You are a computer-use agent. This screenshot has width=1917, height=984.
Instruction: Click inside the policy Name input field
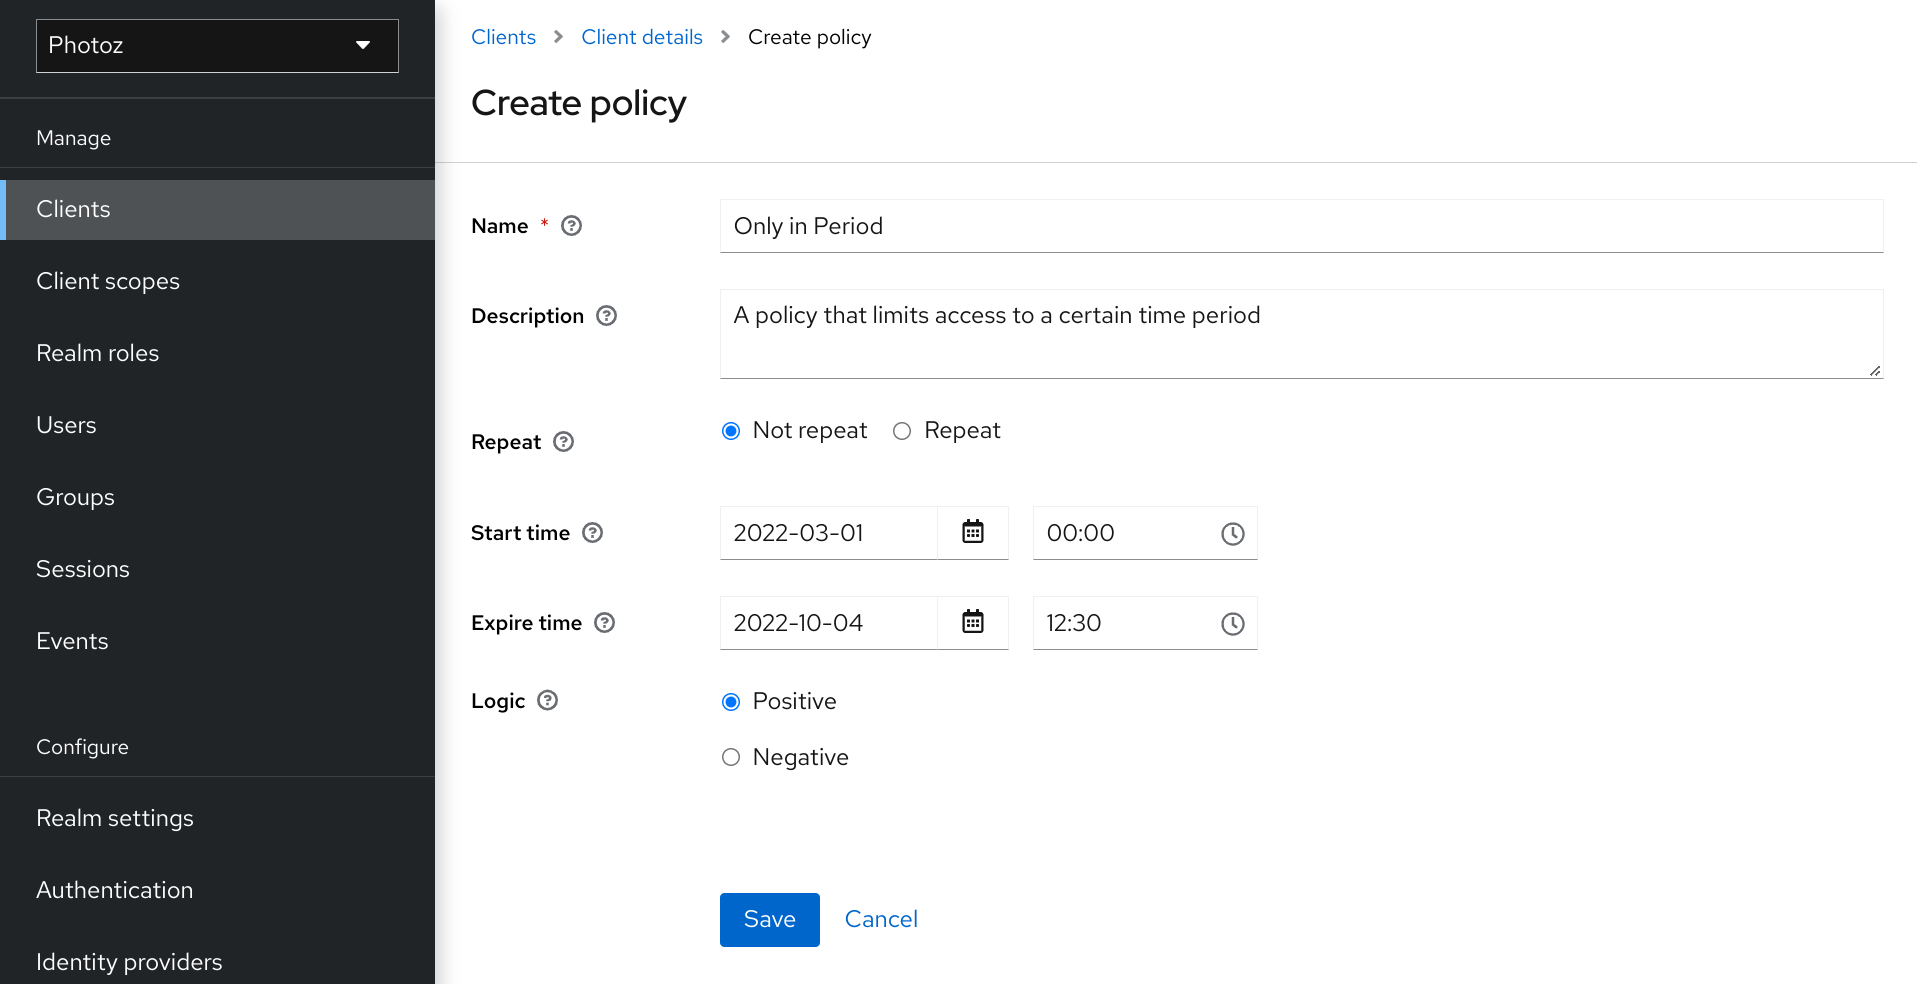[x=1100, y=226]
